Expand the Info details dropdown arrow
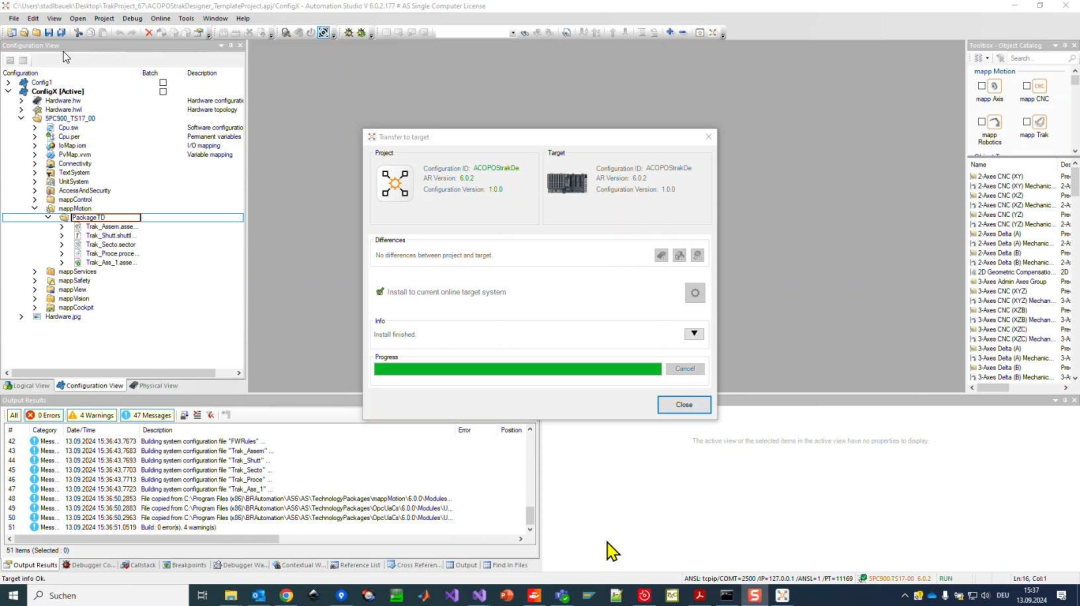1080x606 pixels. pos(694,334)
